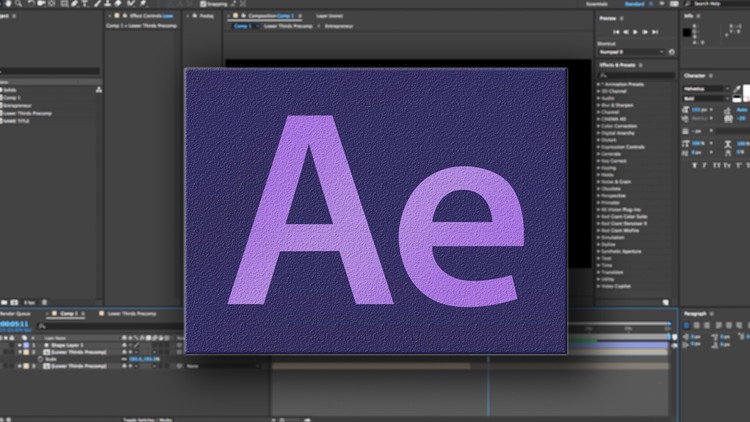Align paragraph text left

click(686, 325)
